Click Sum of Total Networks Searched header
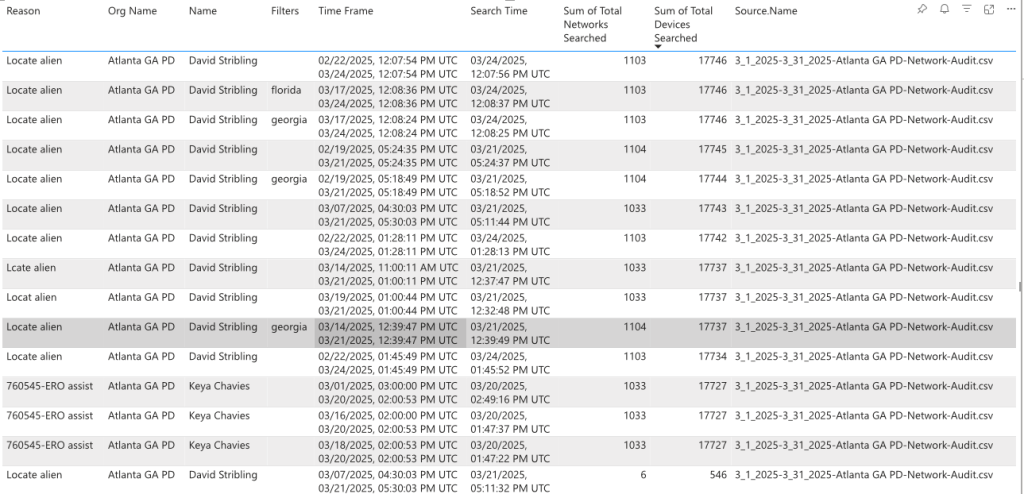The image size is (1024, 494). (x=592, y=24)
